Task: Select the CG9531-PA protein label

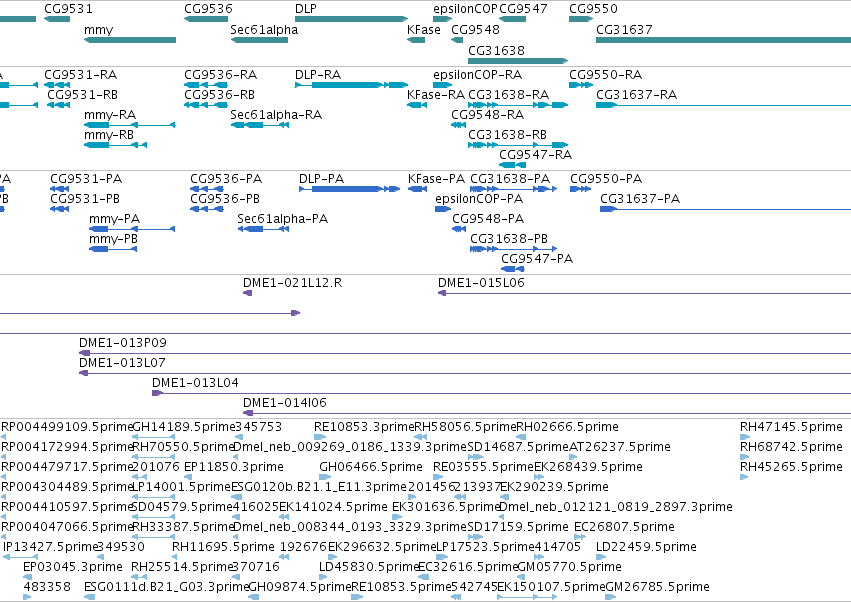Action: (x=86, y=179)
